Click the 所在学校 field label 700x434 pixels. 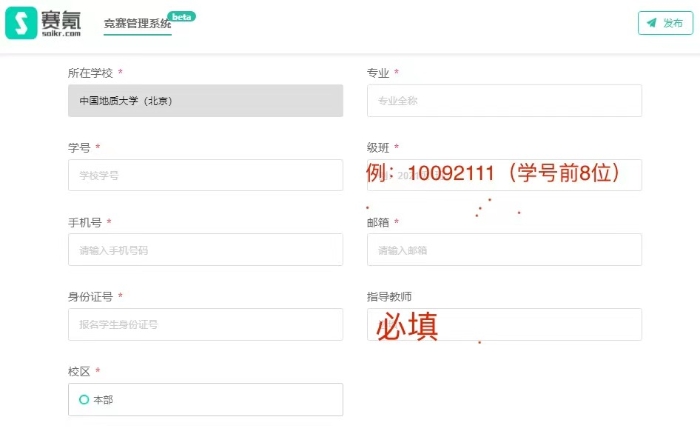click(90, 73)
